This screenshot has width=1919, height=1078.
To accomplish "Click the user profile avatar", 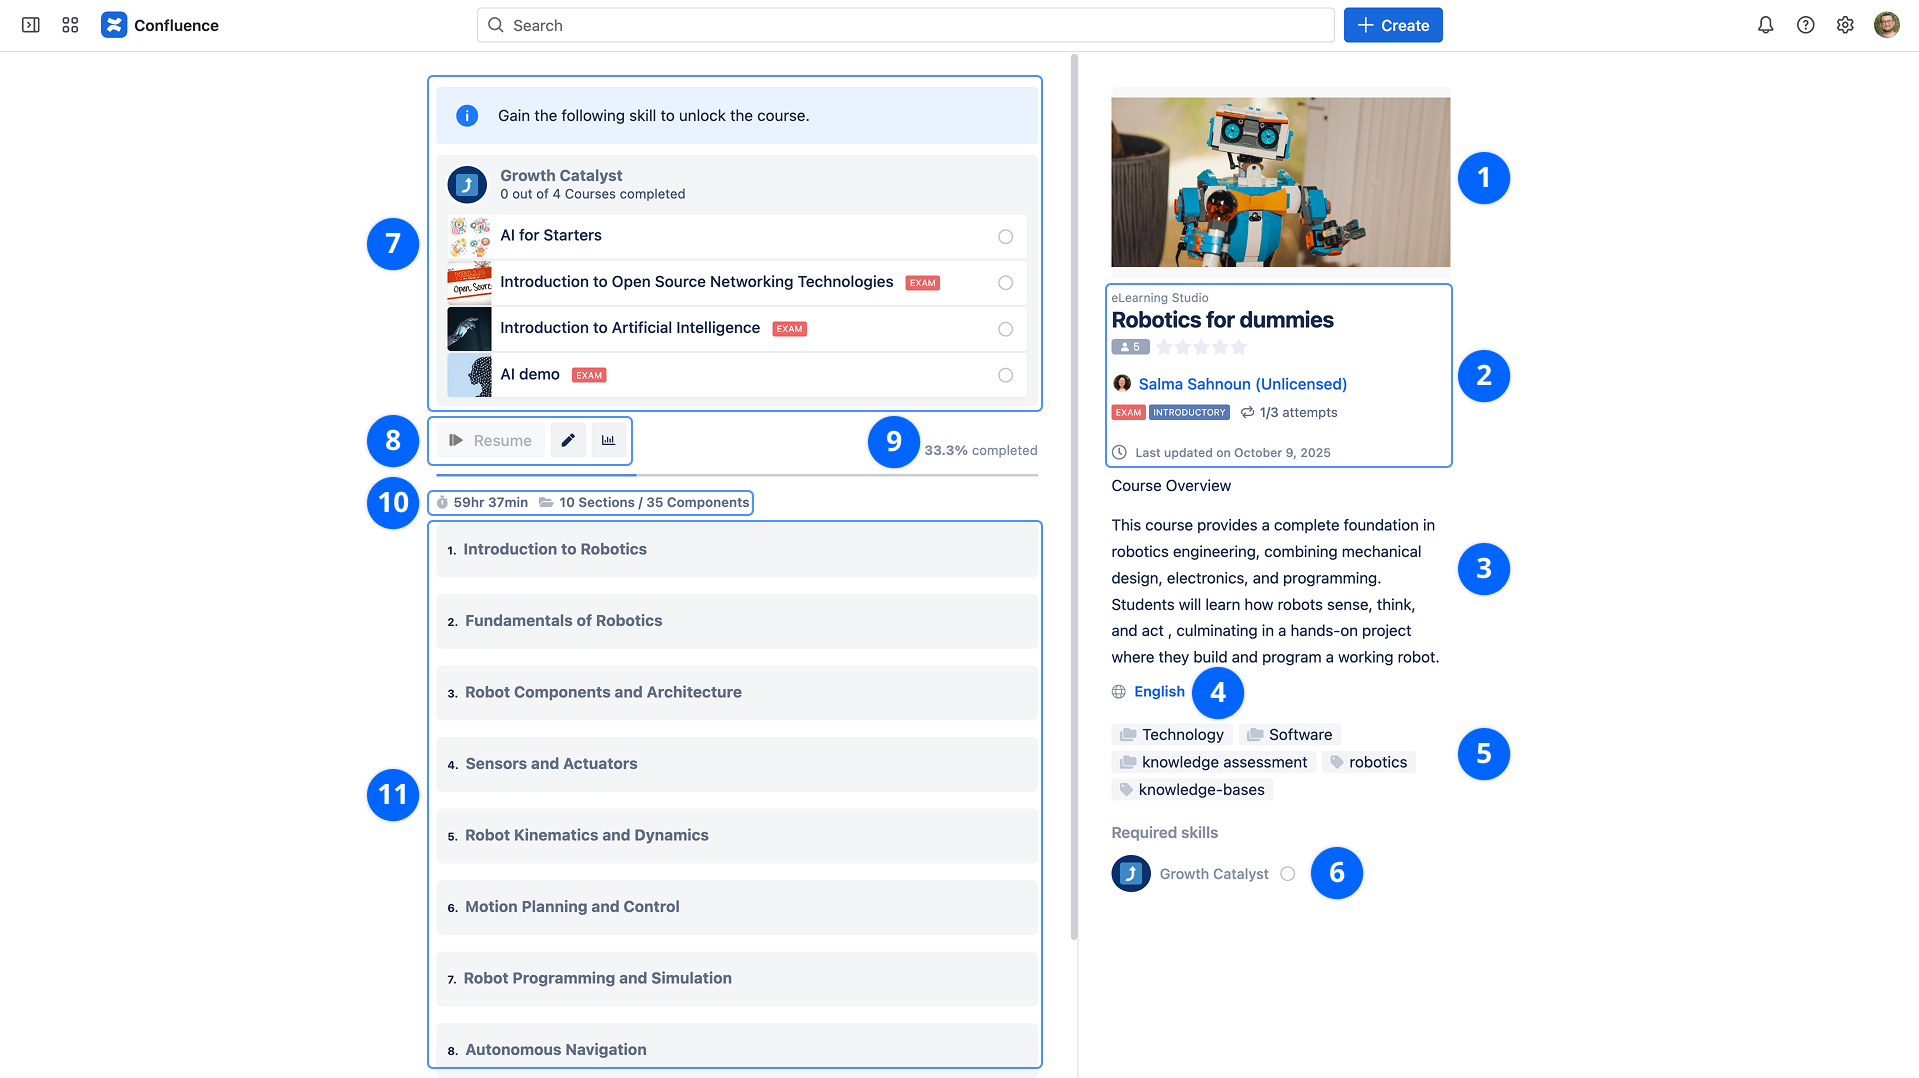I will tap(1886, 25).
